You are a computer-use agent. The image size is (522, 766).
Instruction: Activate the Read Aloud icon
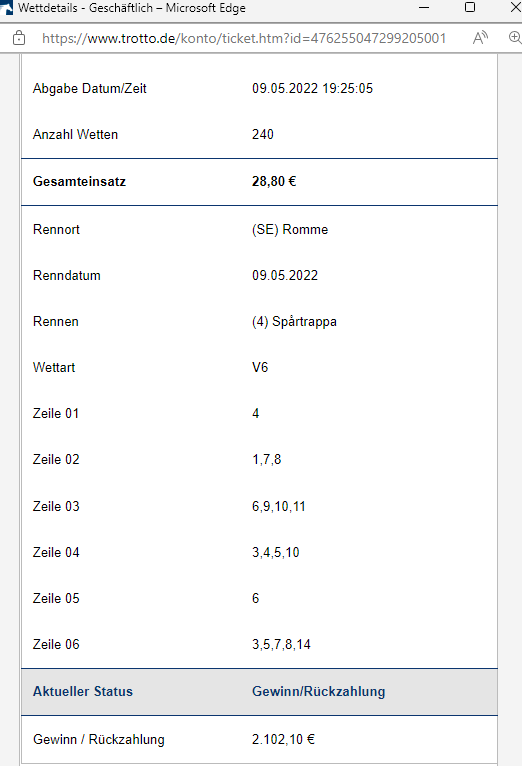tap(480, 38)
